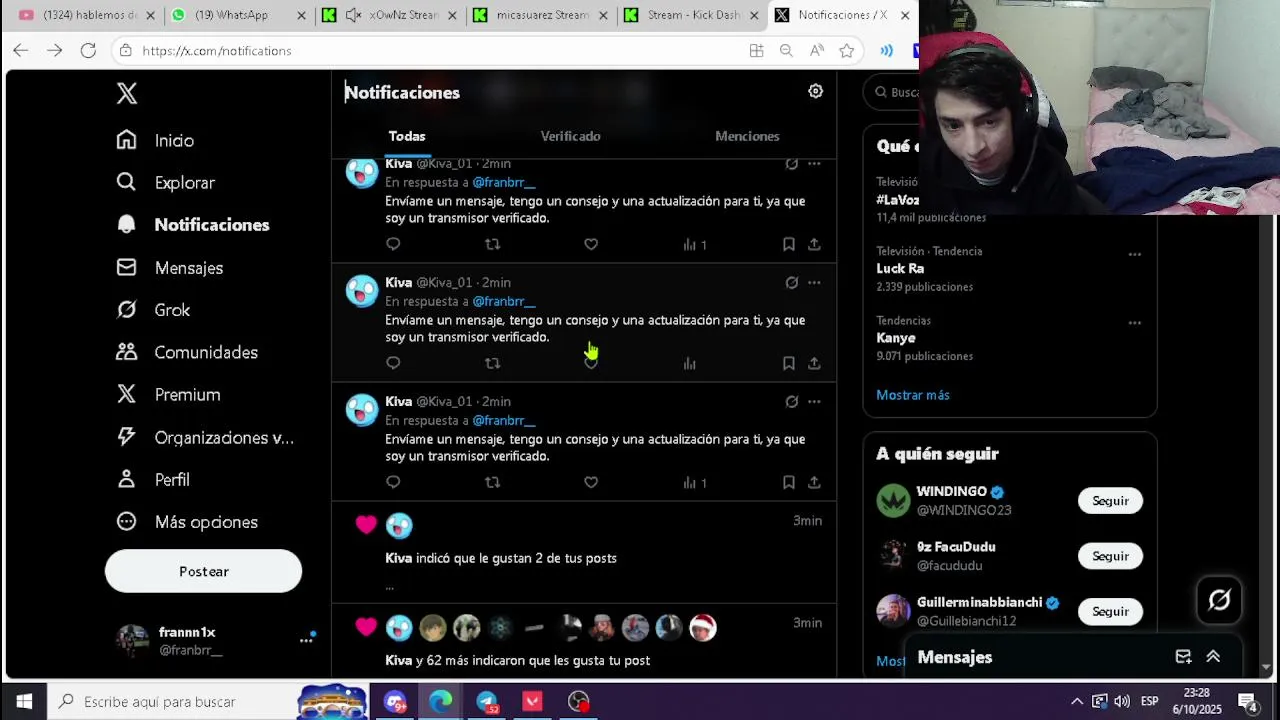Image resolution: width=1280 pixels, height=720 pixels.
Task: Switch to the YouTube hablemos tab
Action: [86, 15]
